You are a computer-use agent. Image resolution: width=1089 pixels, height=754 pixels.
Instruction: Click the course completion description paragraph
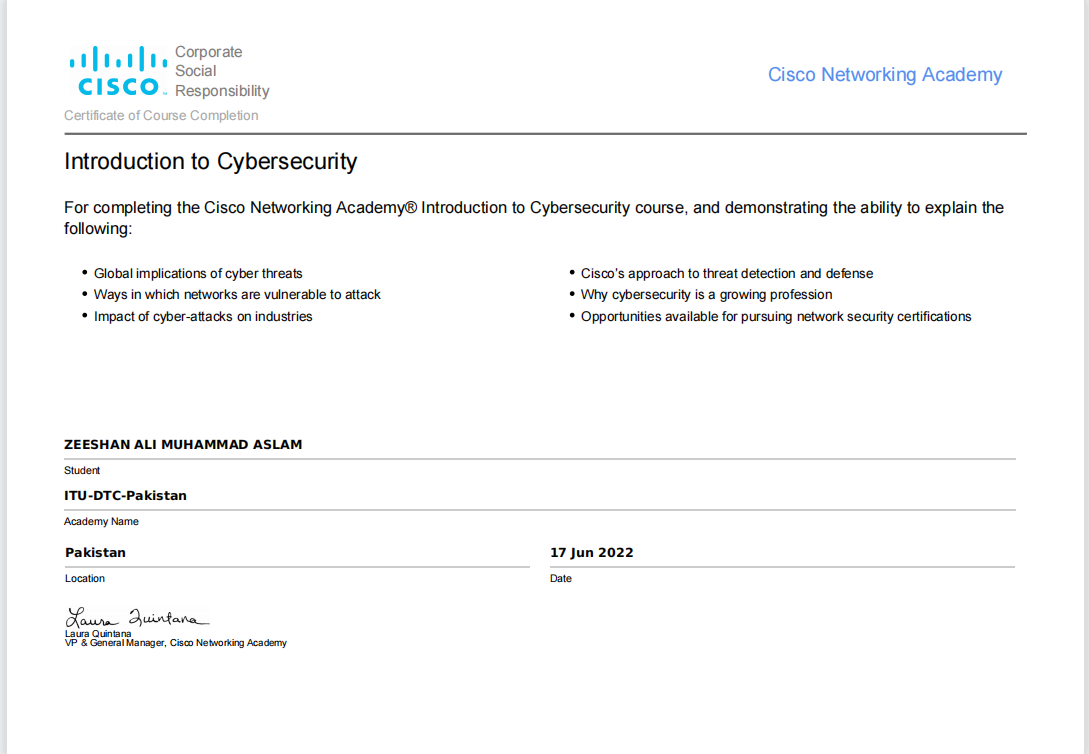[x=534, y=218]
